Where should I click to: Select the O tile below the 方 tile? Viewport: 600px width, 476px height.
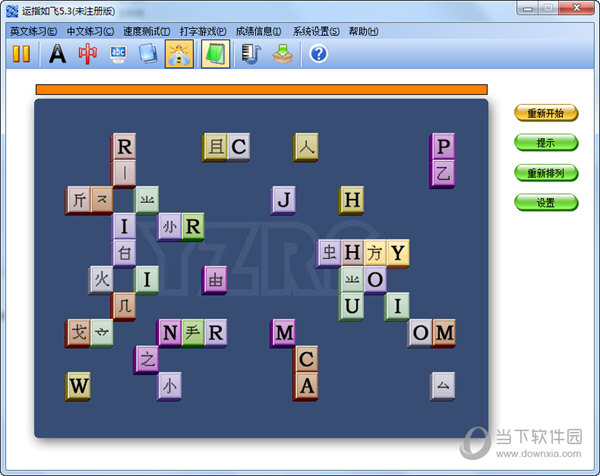click(x=375, y=280)
